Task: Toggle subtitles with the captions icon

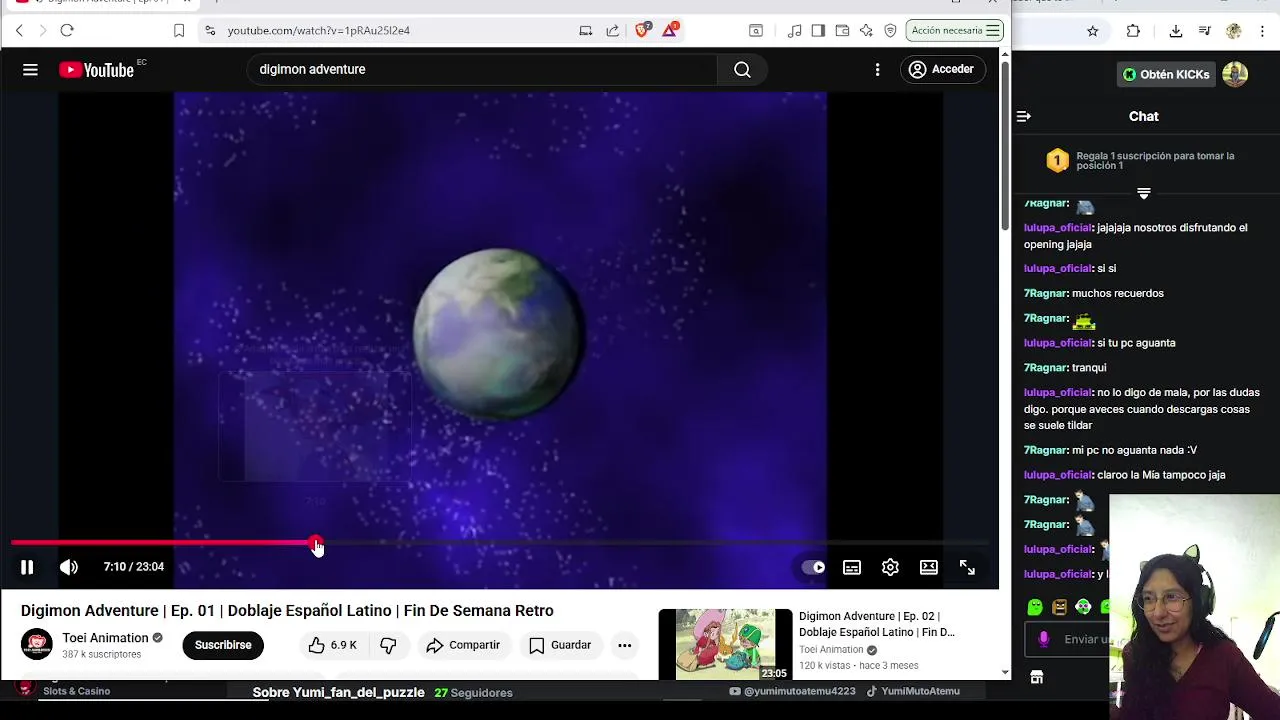Action: coord(852,567)
